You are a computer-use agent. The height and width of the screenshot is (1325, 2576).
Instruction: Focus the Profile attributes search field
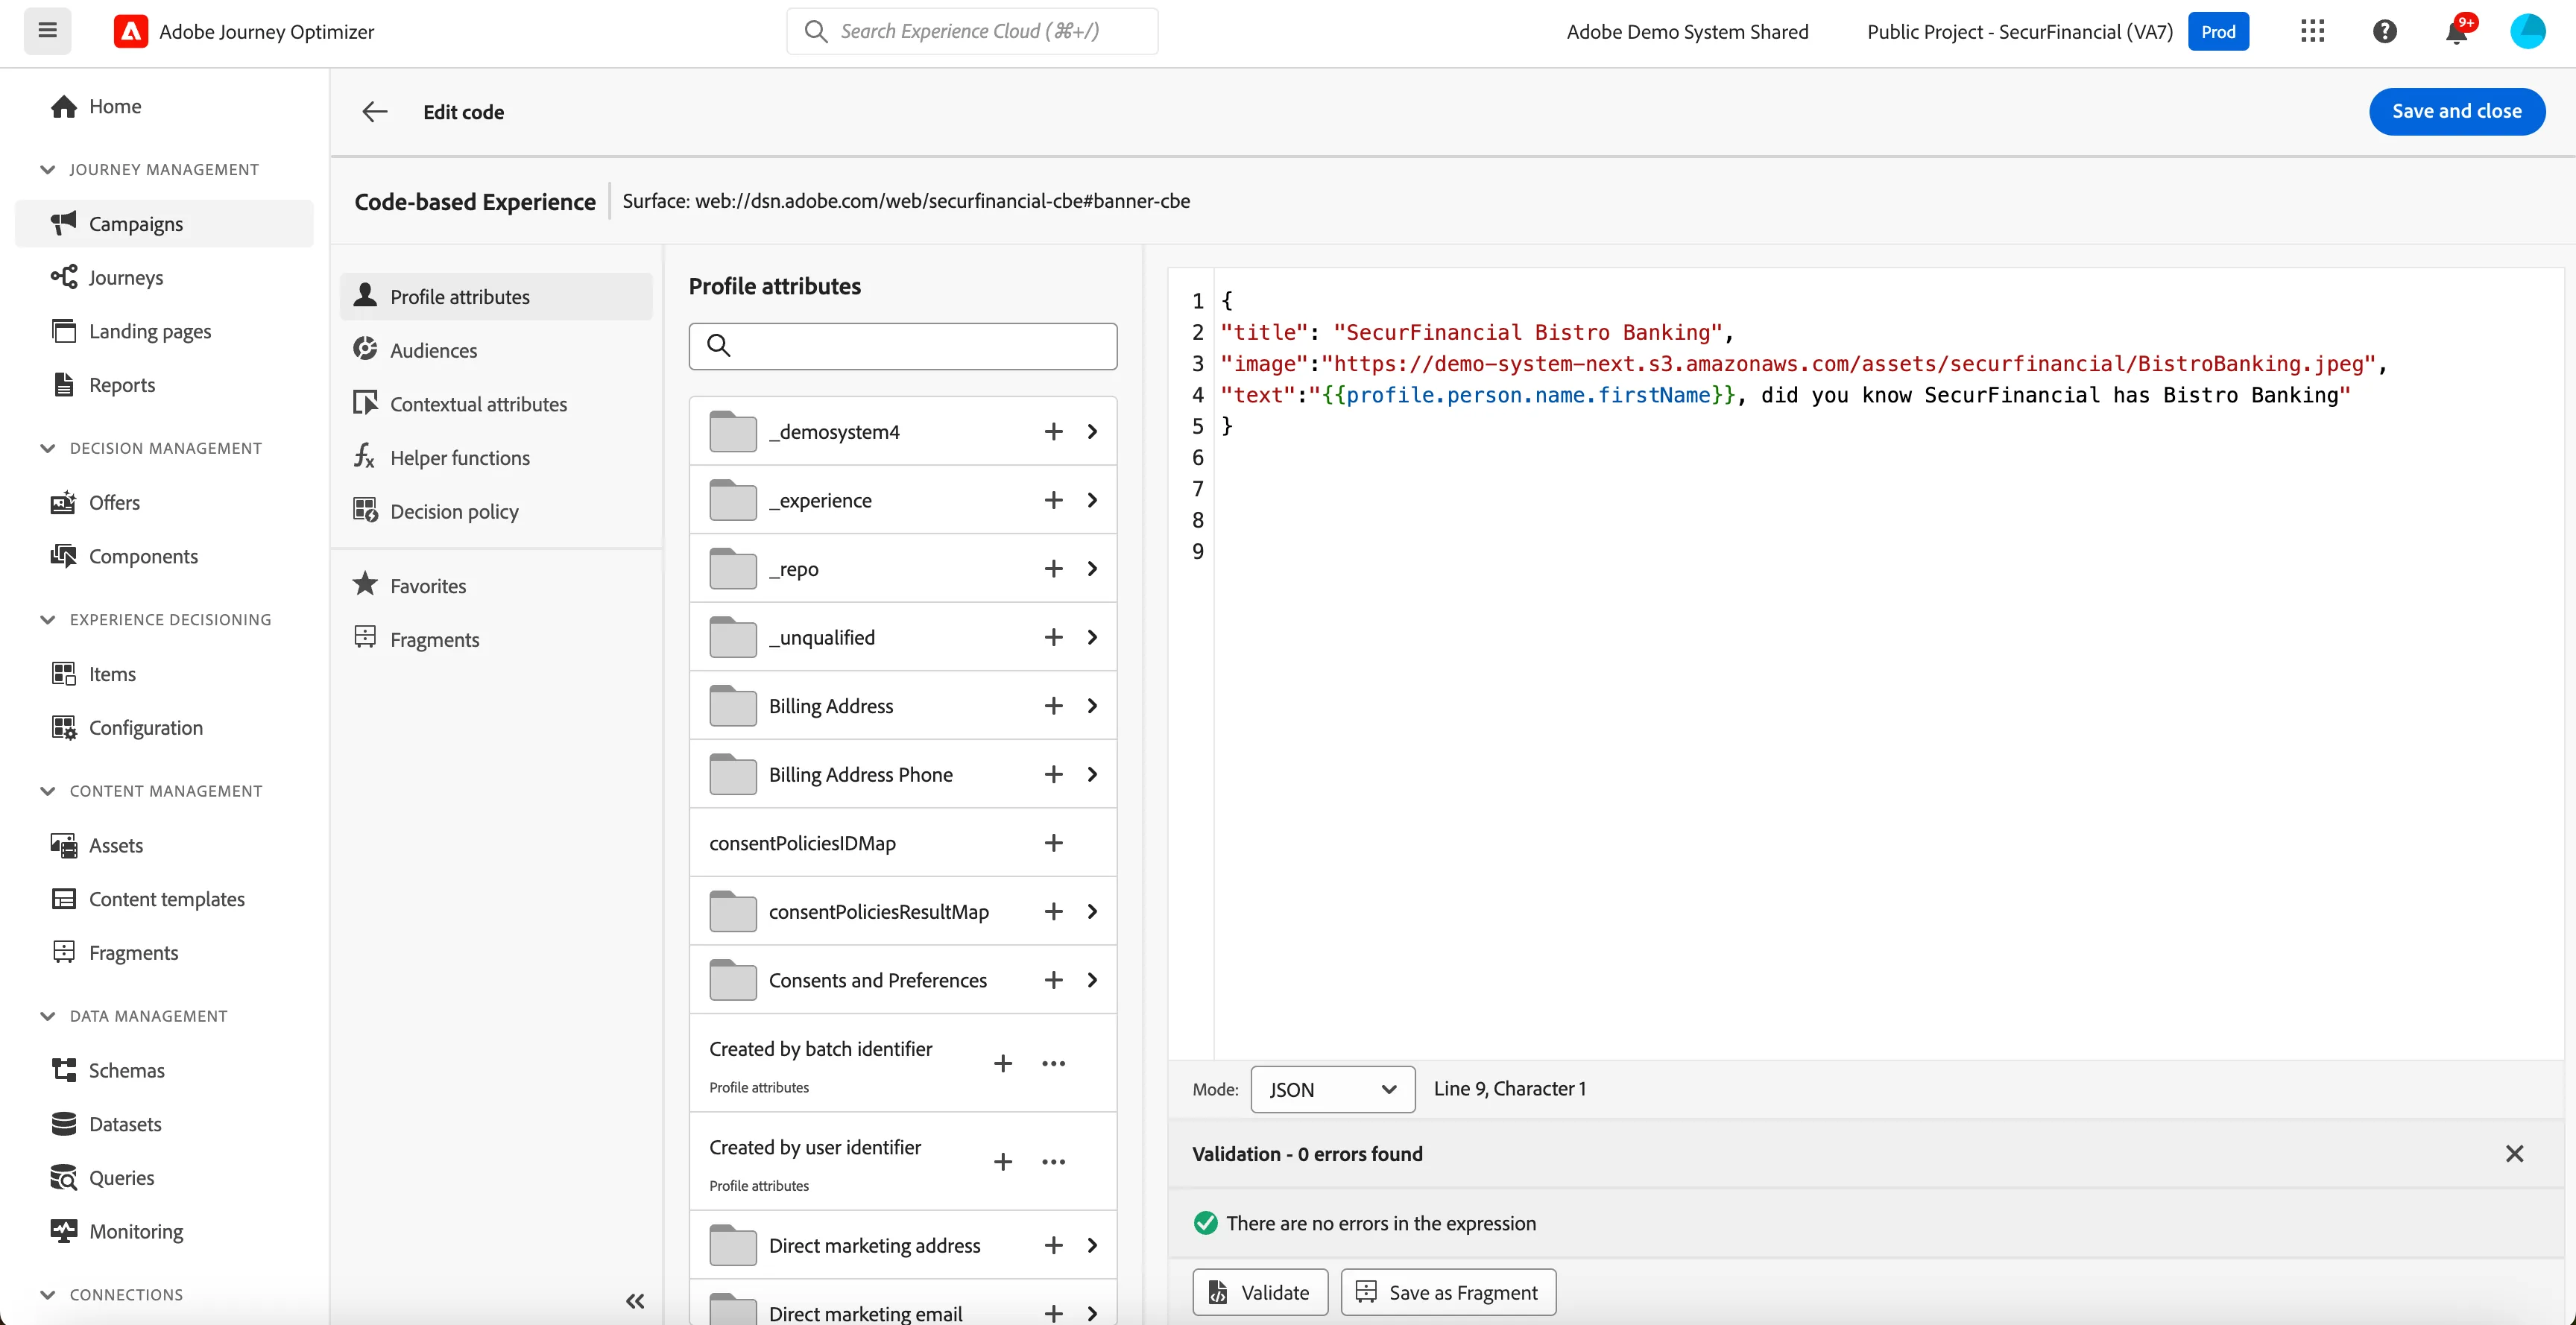(x=902, y=346)
